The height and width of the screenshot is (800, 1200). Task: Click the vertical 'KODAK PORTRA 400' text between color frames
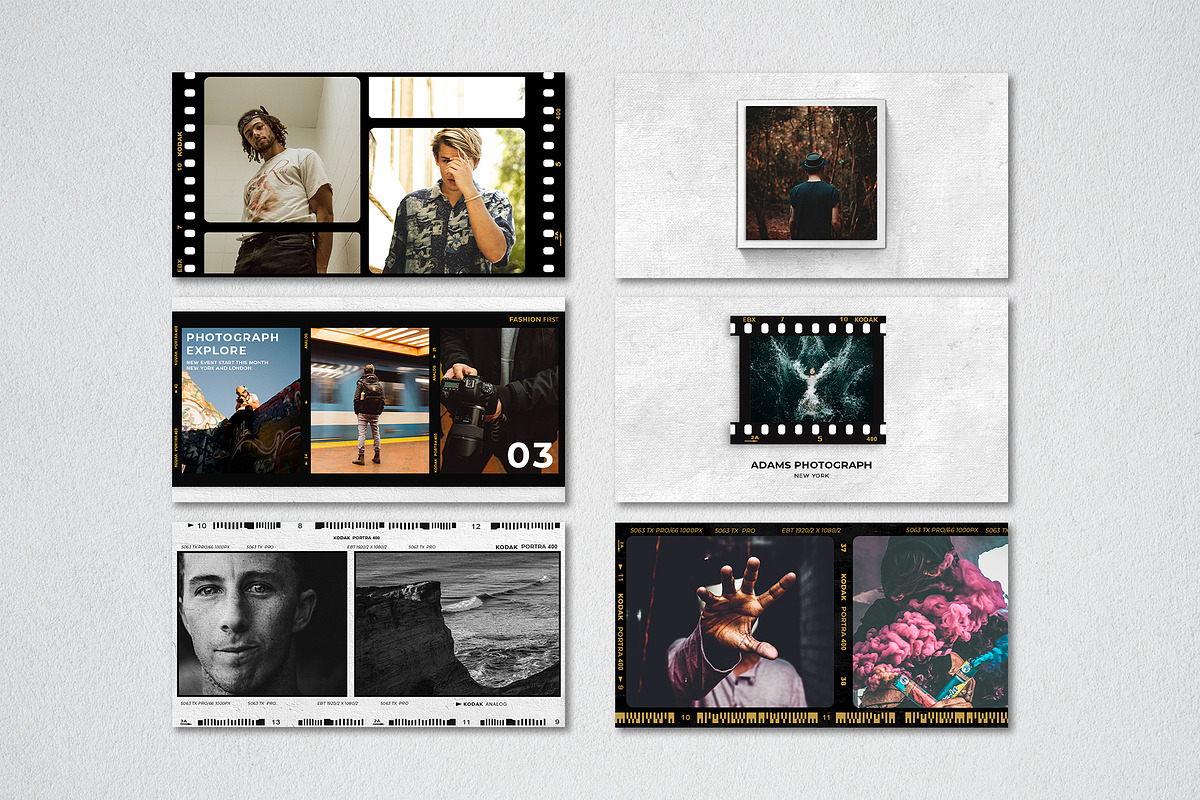[x=843, y=612]
